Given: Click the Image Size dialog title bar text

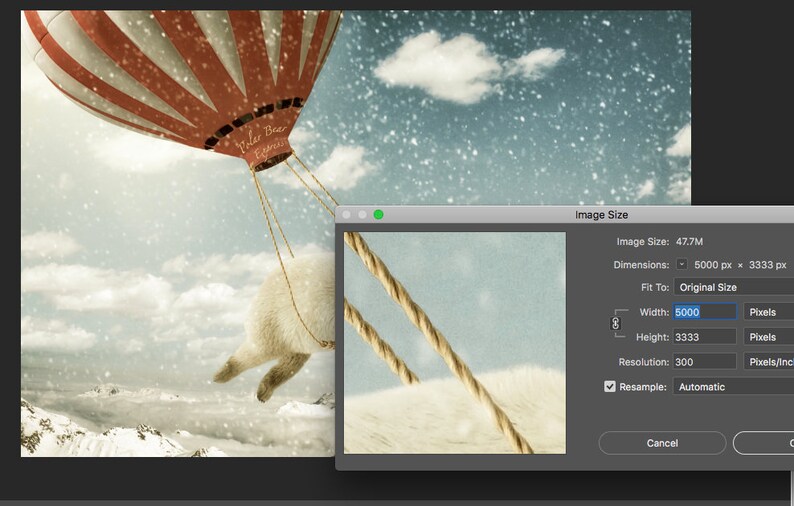Looking at the screenshot, I should (x=602, y=215).
